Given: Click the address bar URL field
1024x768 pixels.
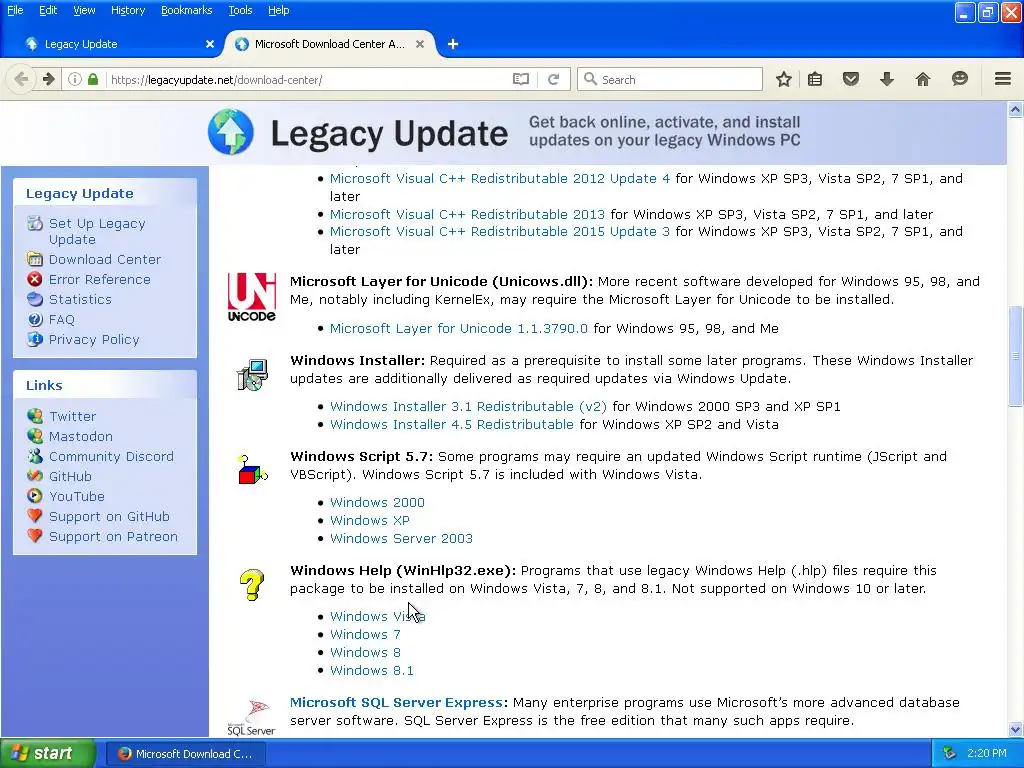Looking at the screenshot, I should click(x=307, y=79).
